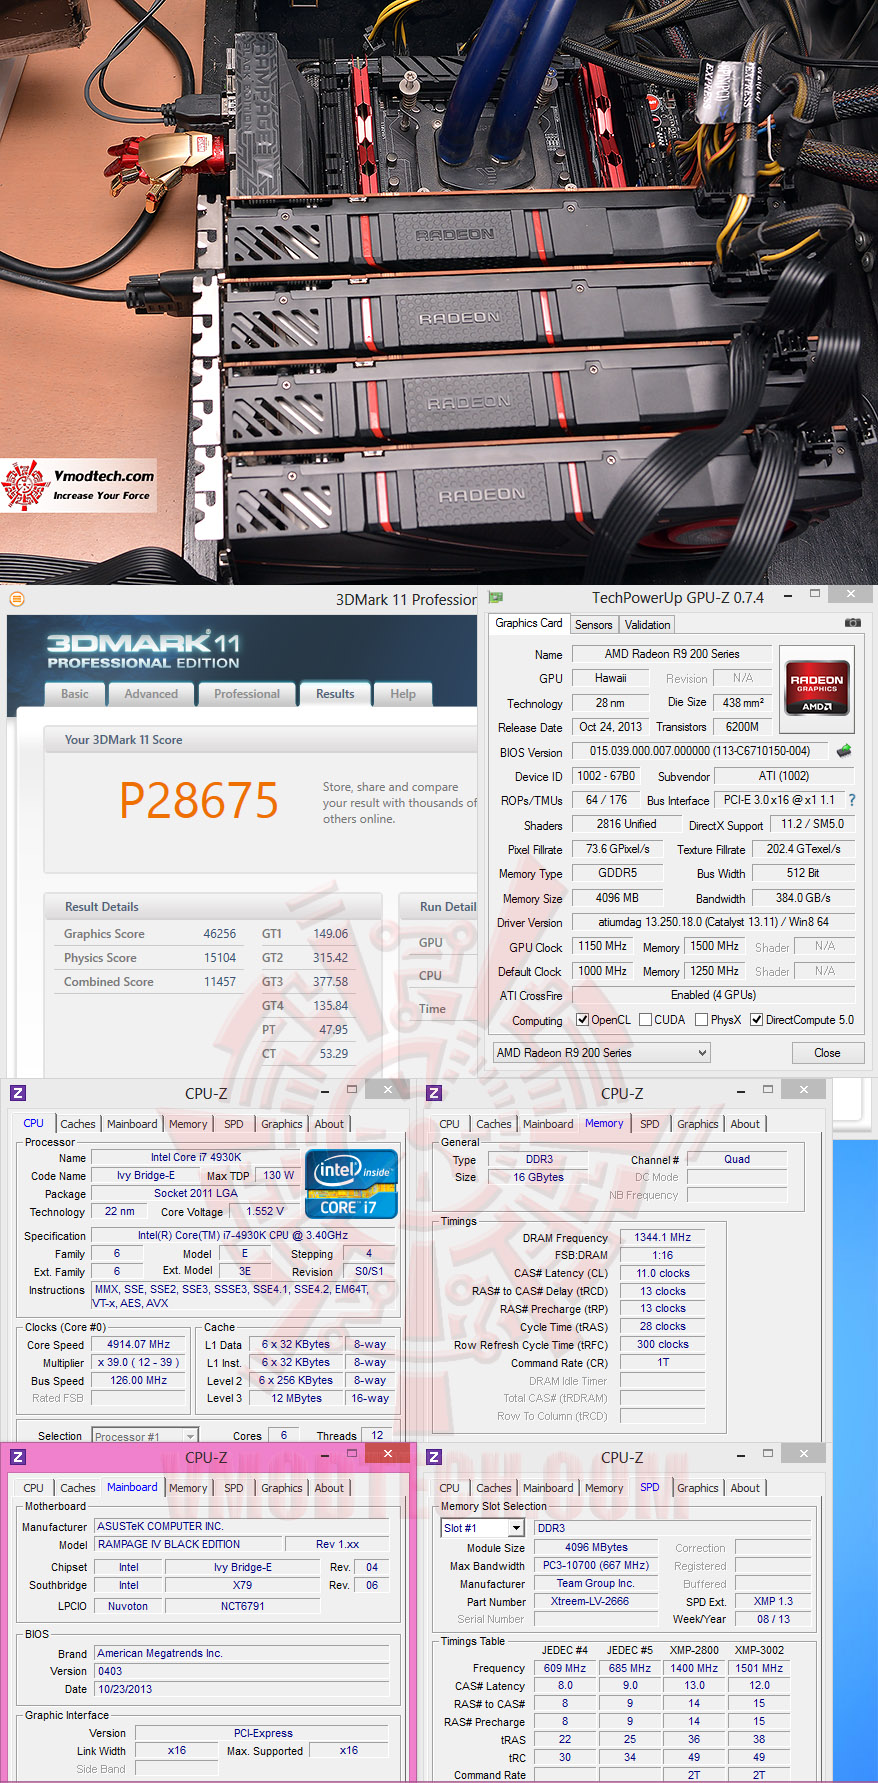Click the GPU-Z app icon in title bar
The height and width of the screenshot is (1783, 878).
pos(495,597)
